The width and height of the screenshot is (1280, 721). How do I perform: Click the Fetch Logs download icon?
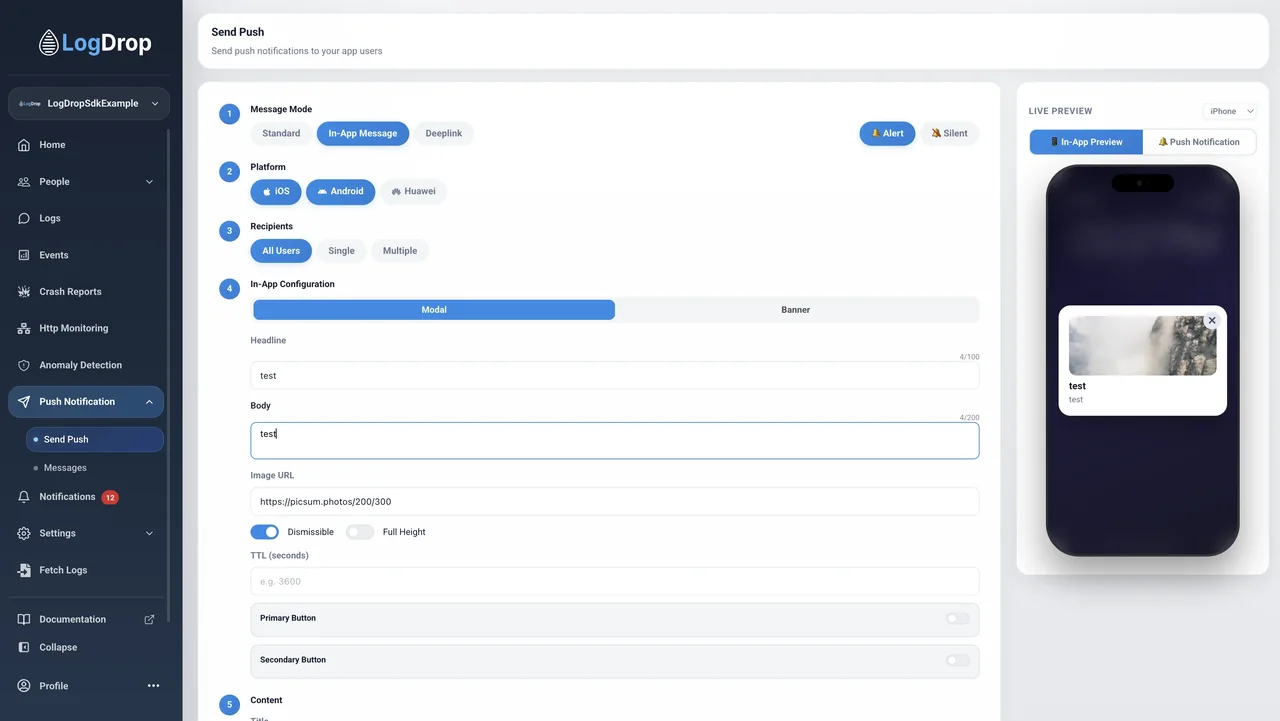pos(24,570)
